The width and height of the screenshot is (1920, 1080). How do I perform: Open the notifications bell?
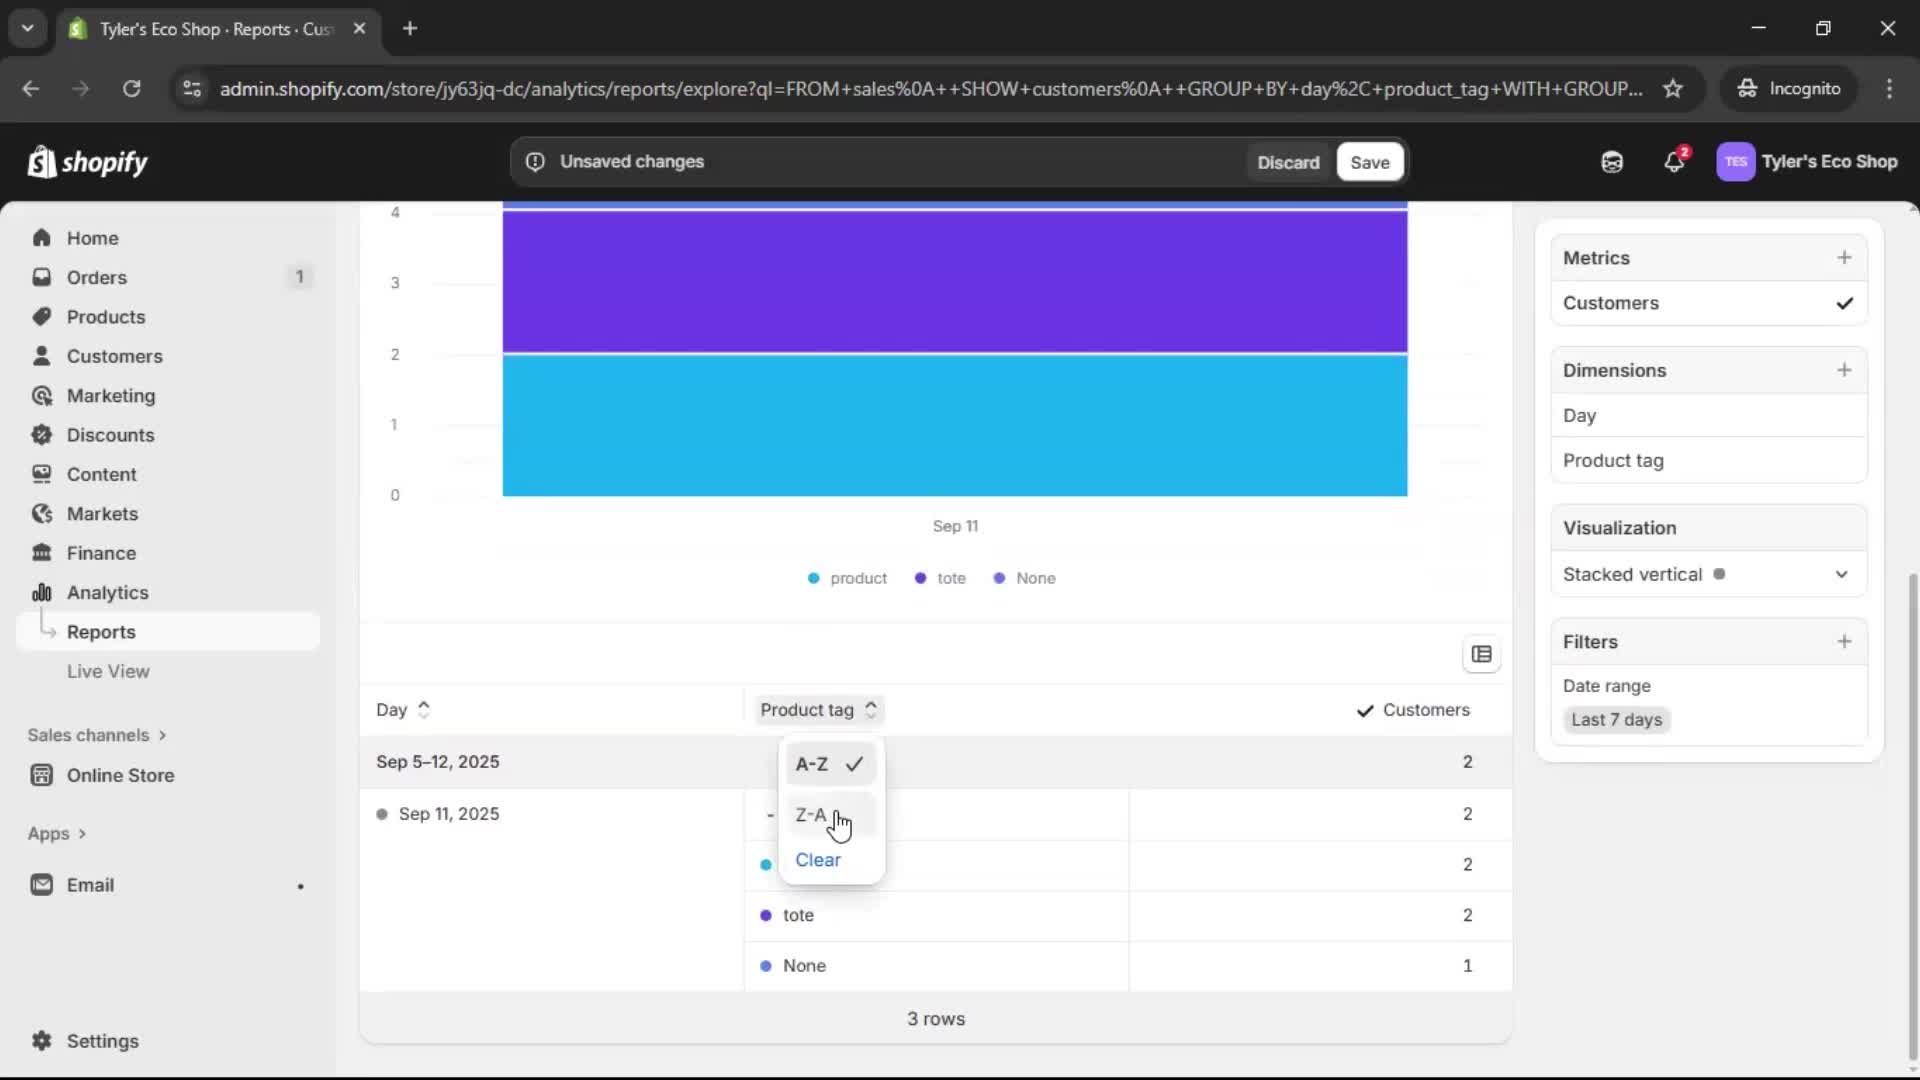(x=1675, y=161)
